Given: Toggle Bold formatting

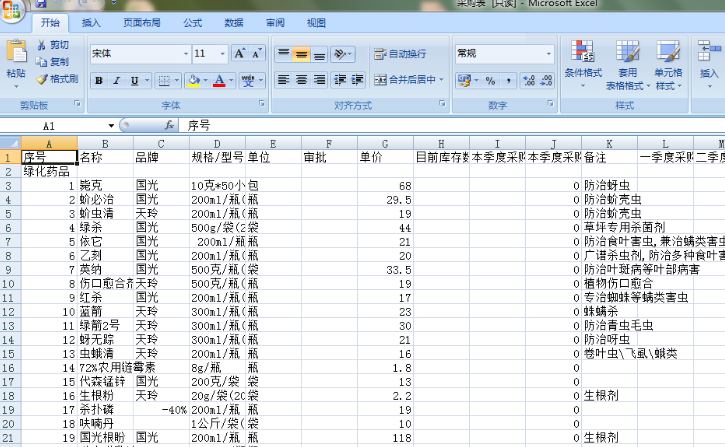Looking at the screenshot, I should tap(98, 80).
